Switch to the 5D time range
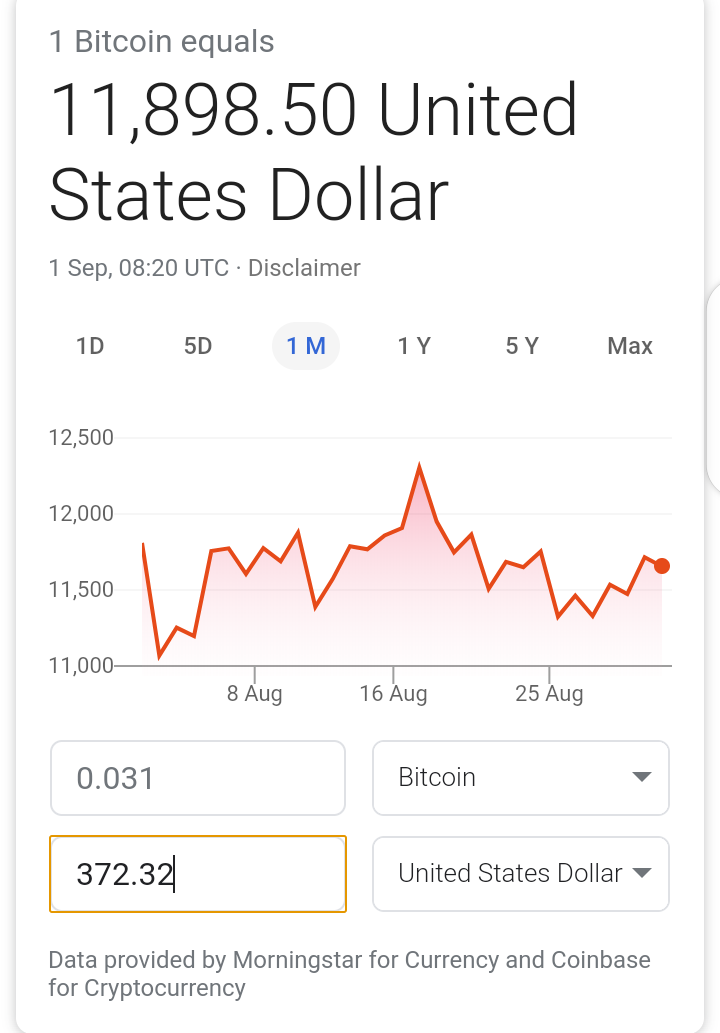This screenshot has height=1033, width=720. point(198,346)
